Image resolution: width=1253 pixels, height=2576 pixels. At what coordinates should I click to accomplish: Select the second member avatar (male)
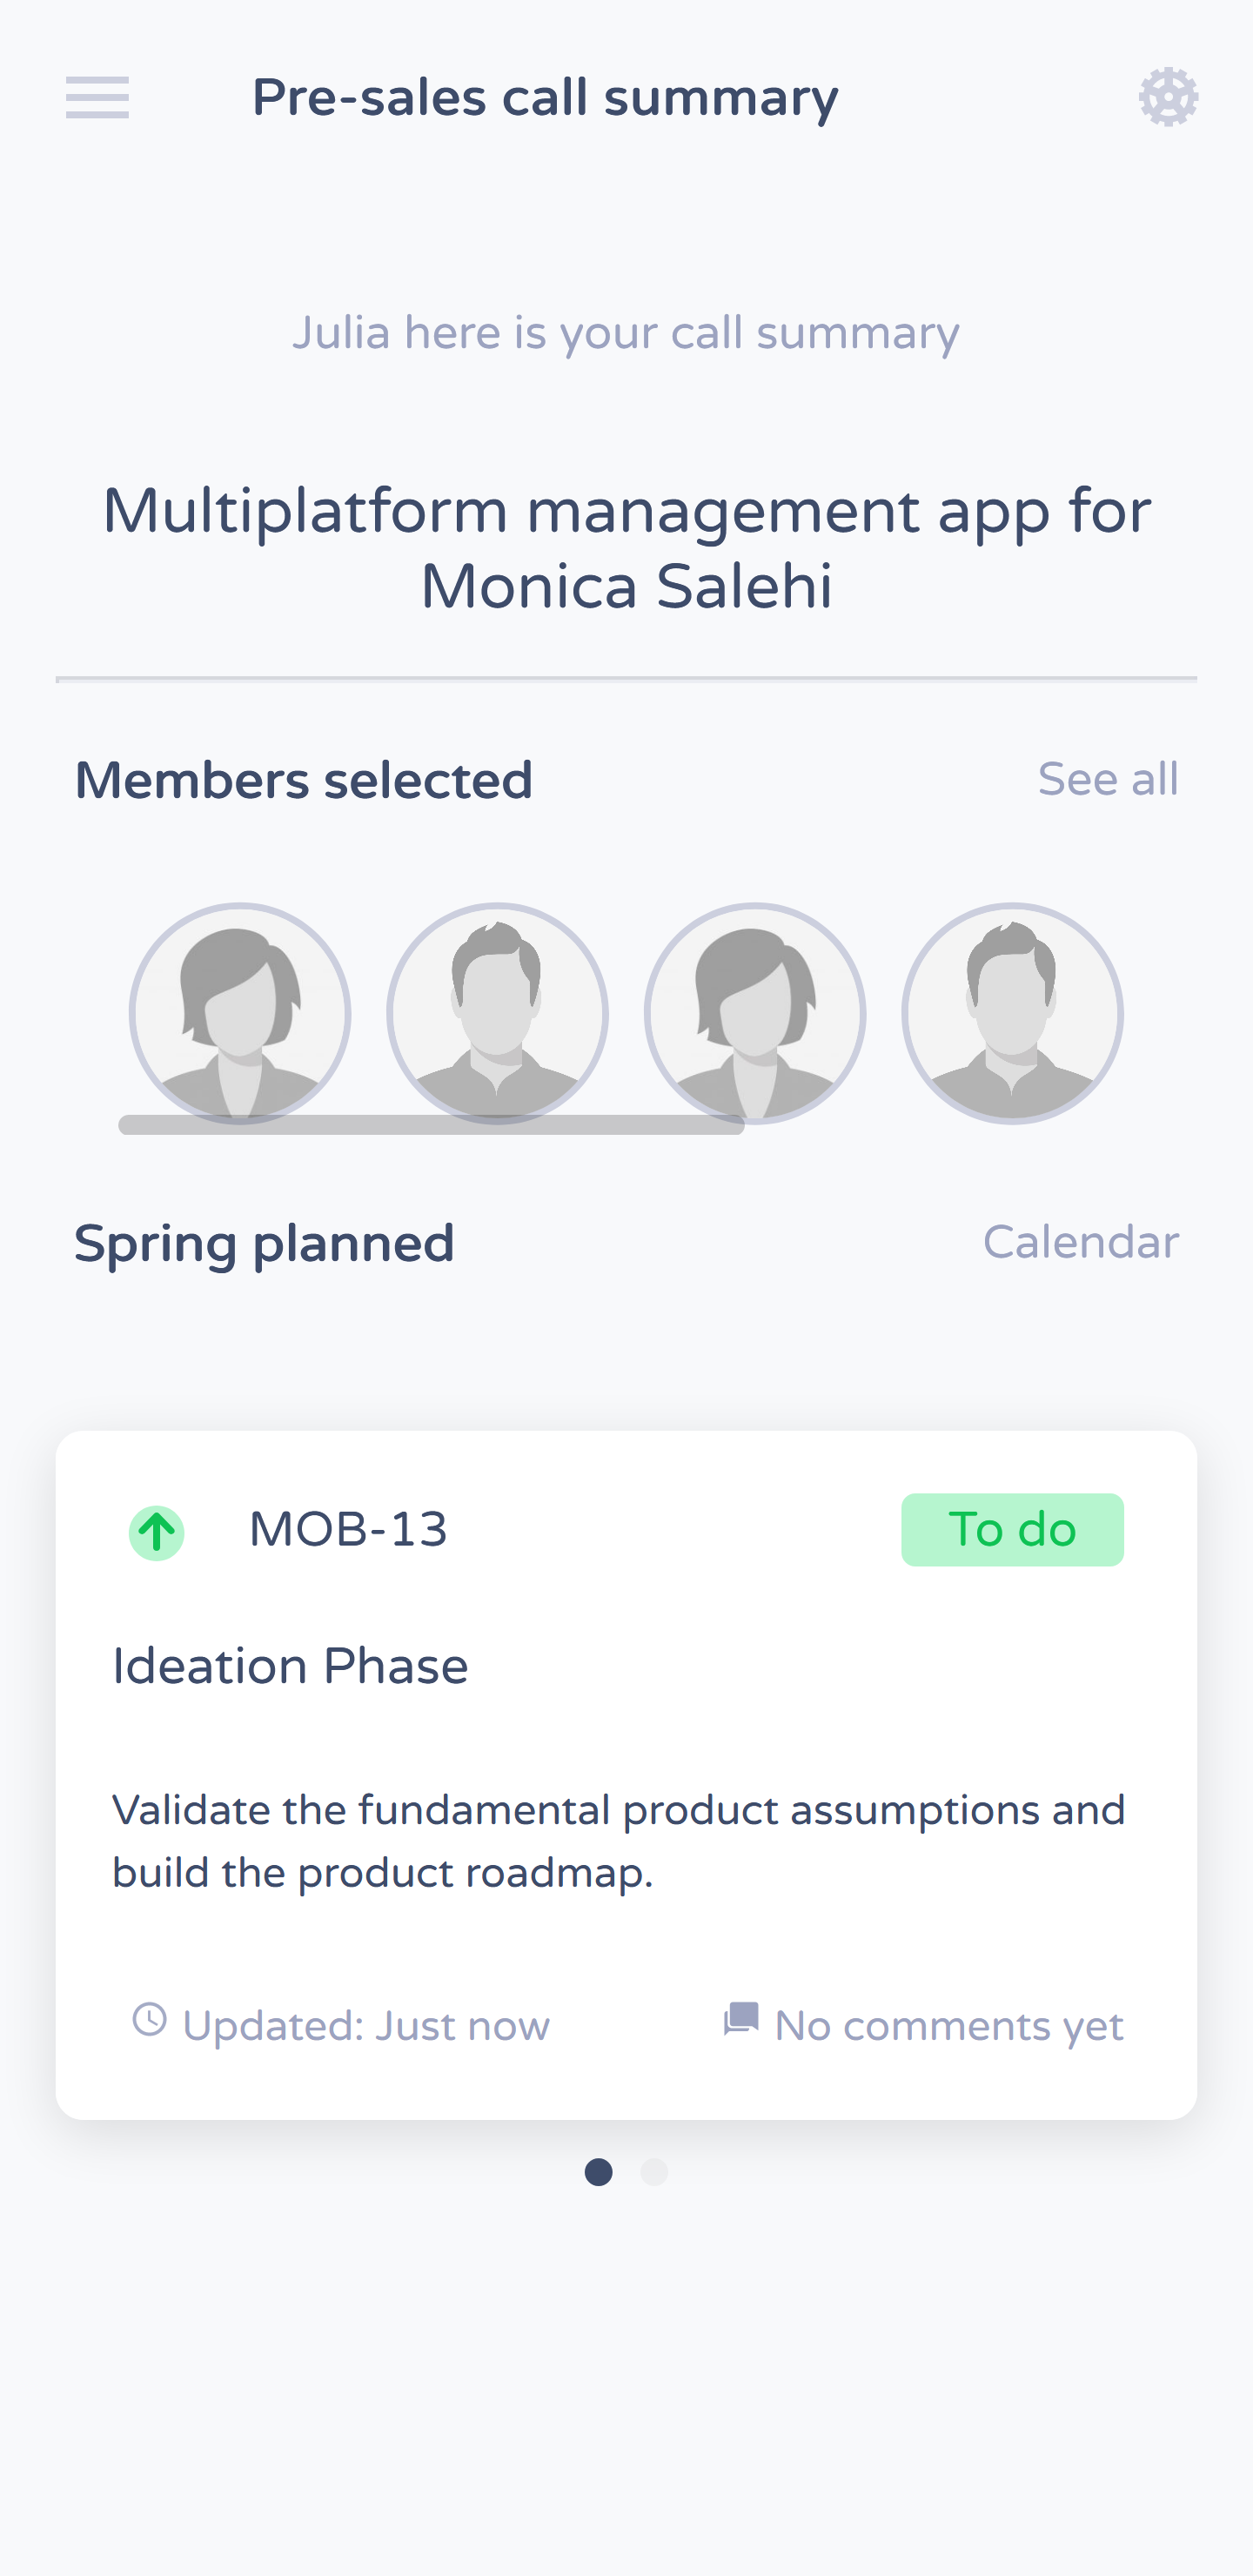click(498, 1013)
